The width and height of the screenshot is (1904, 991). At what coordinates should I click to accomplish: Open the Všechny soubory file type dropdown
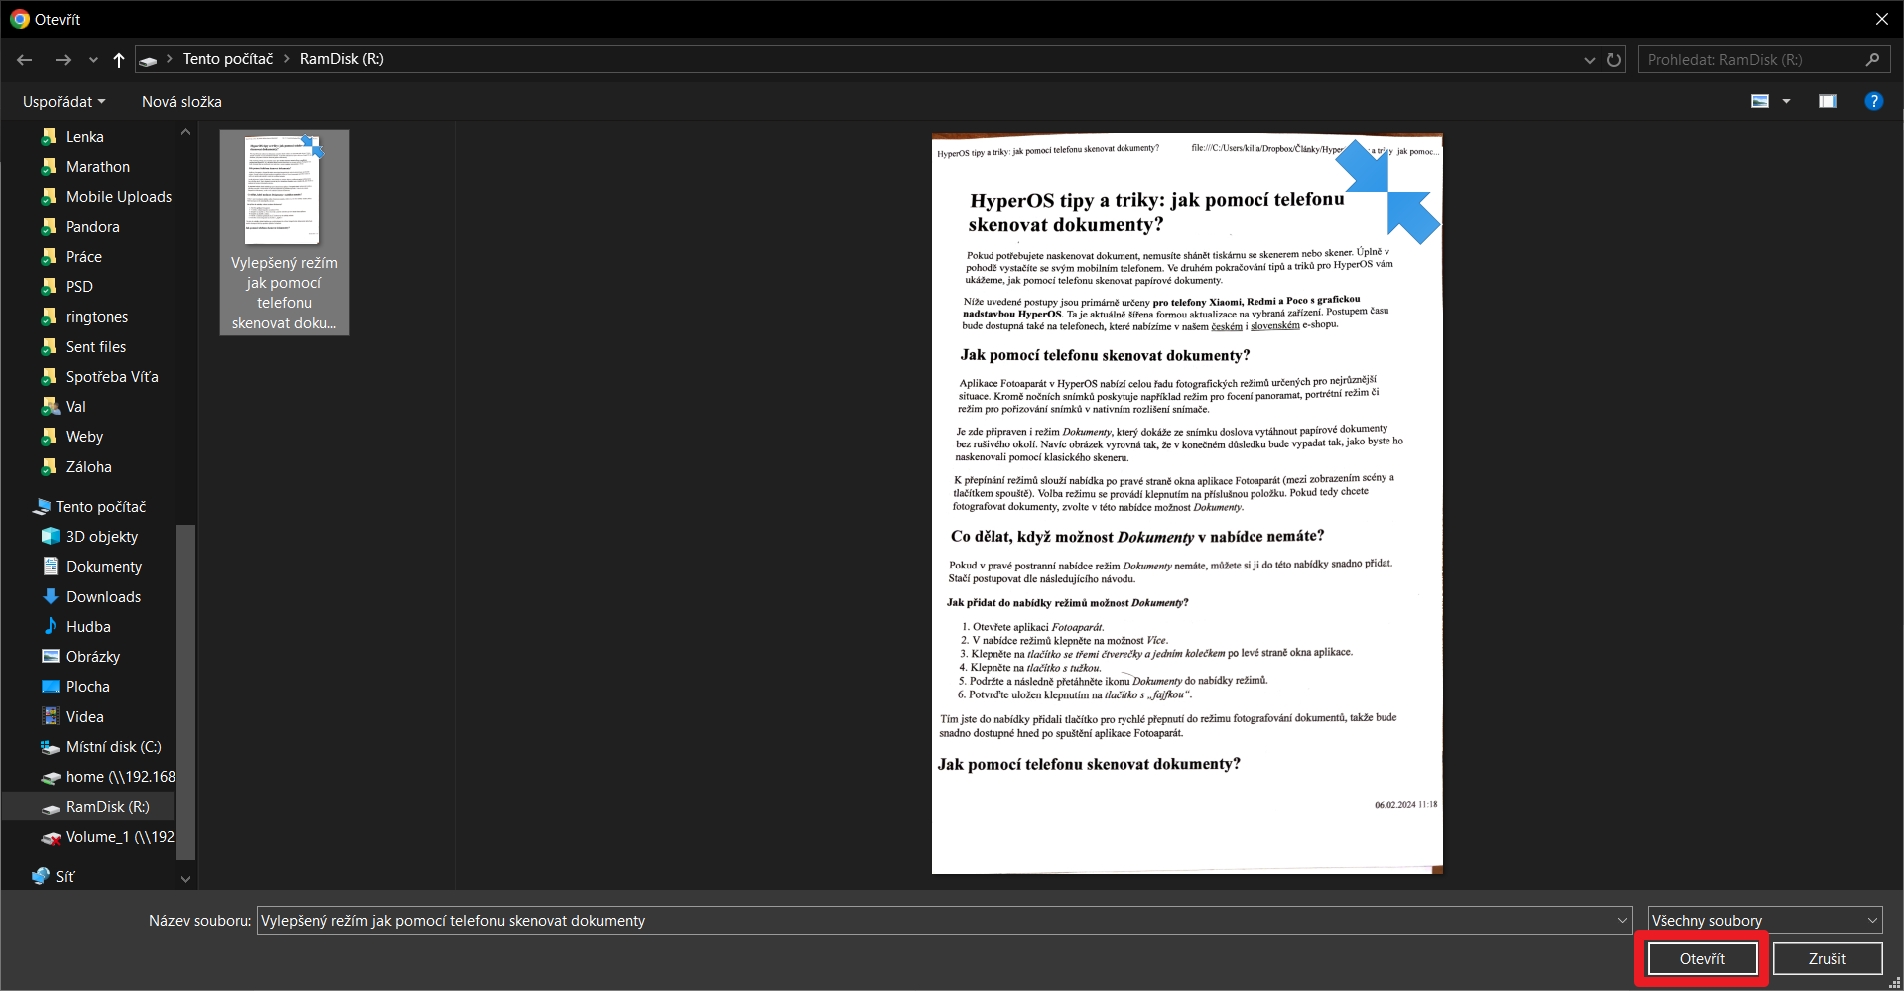click(x=1764, y=920)
